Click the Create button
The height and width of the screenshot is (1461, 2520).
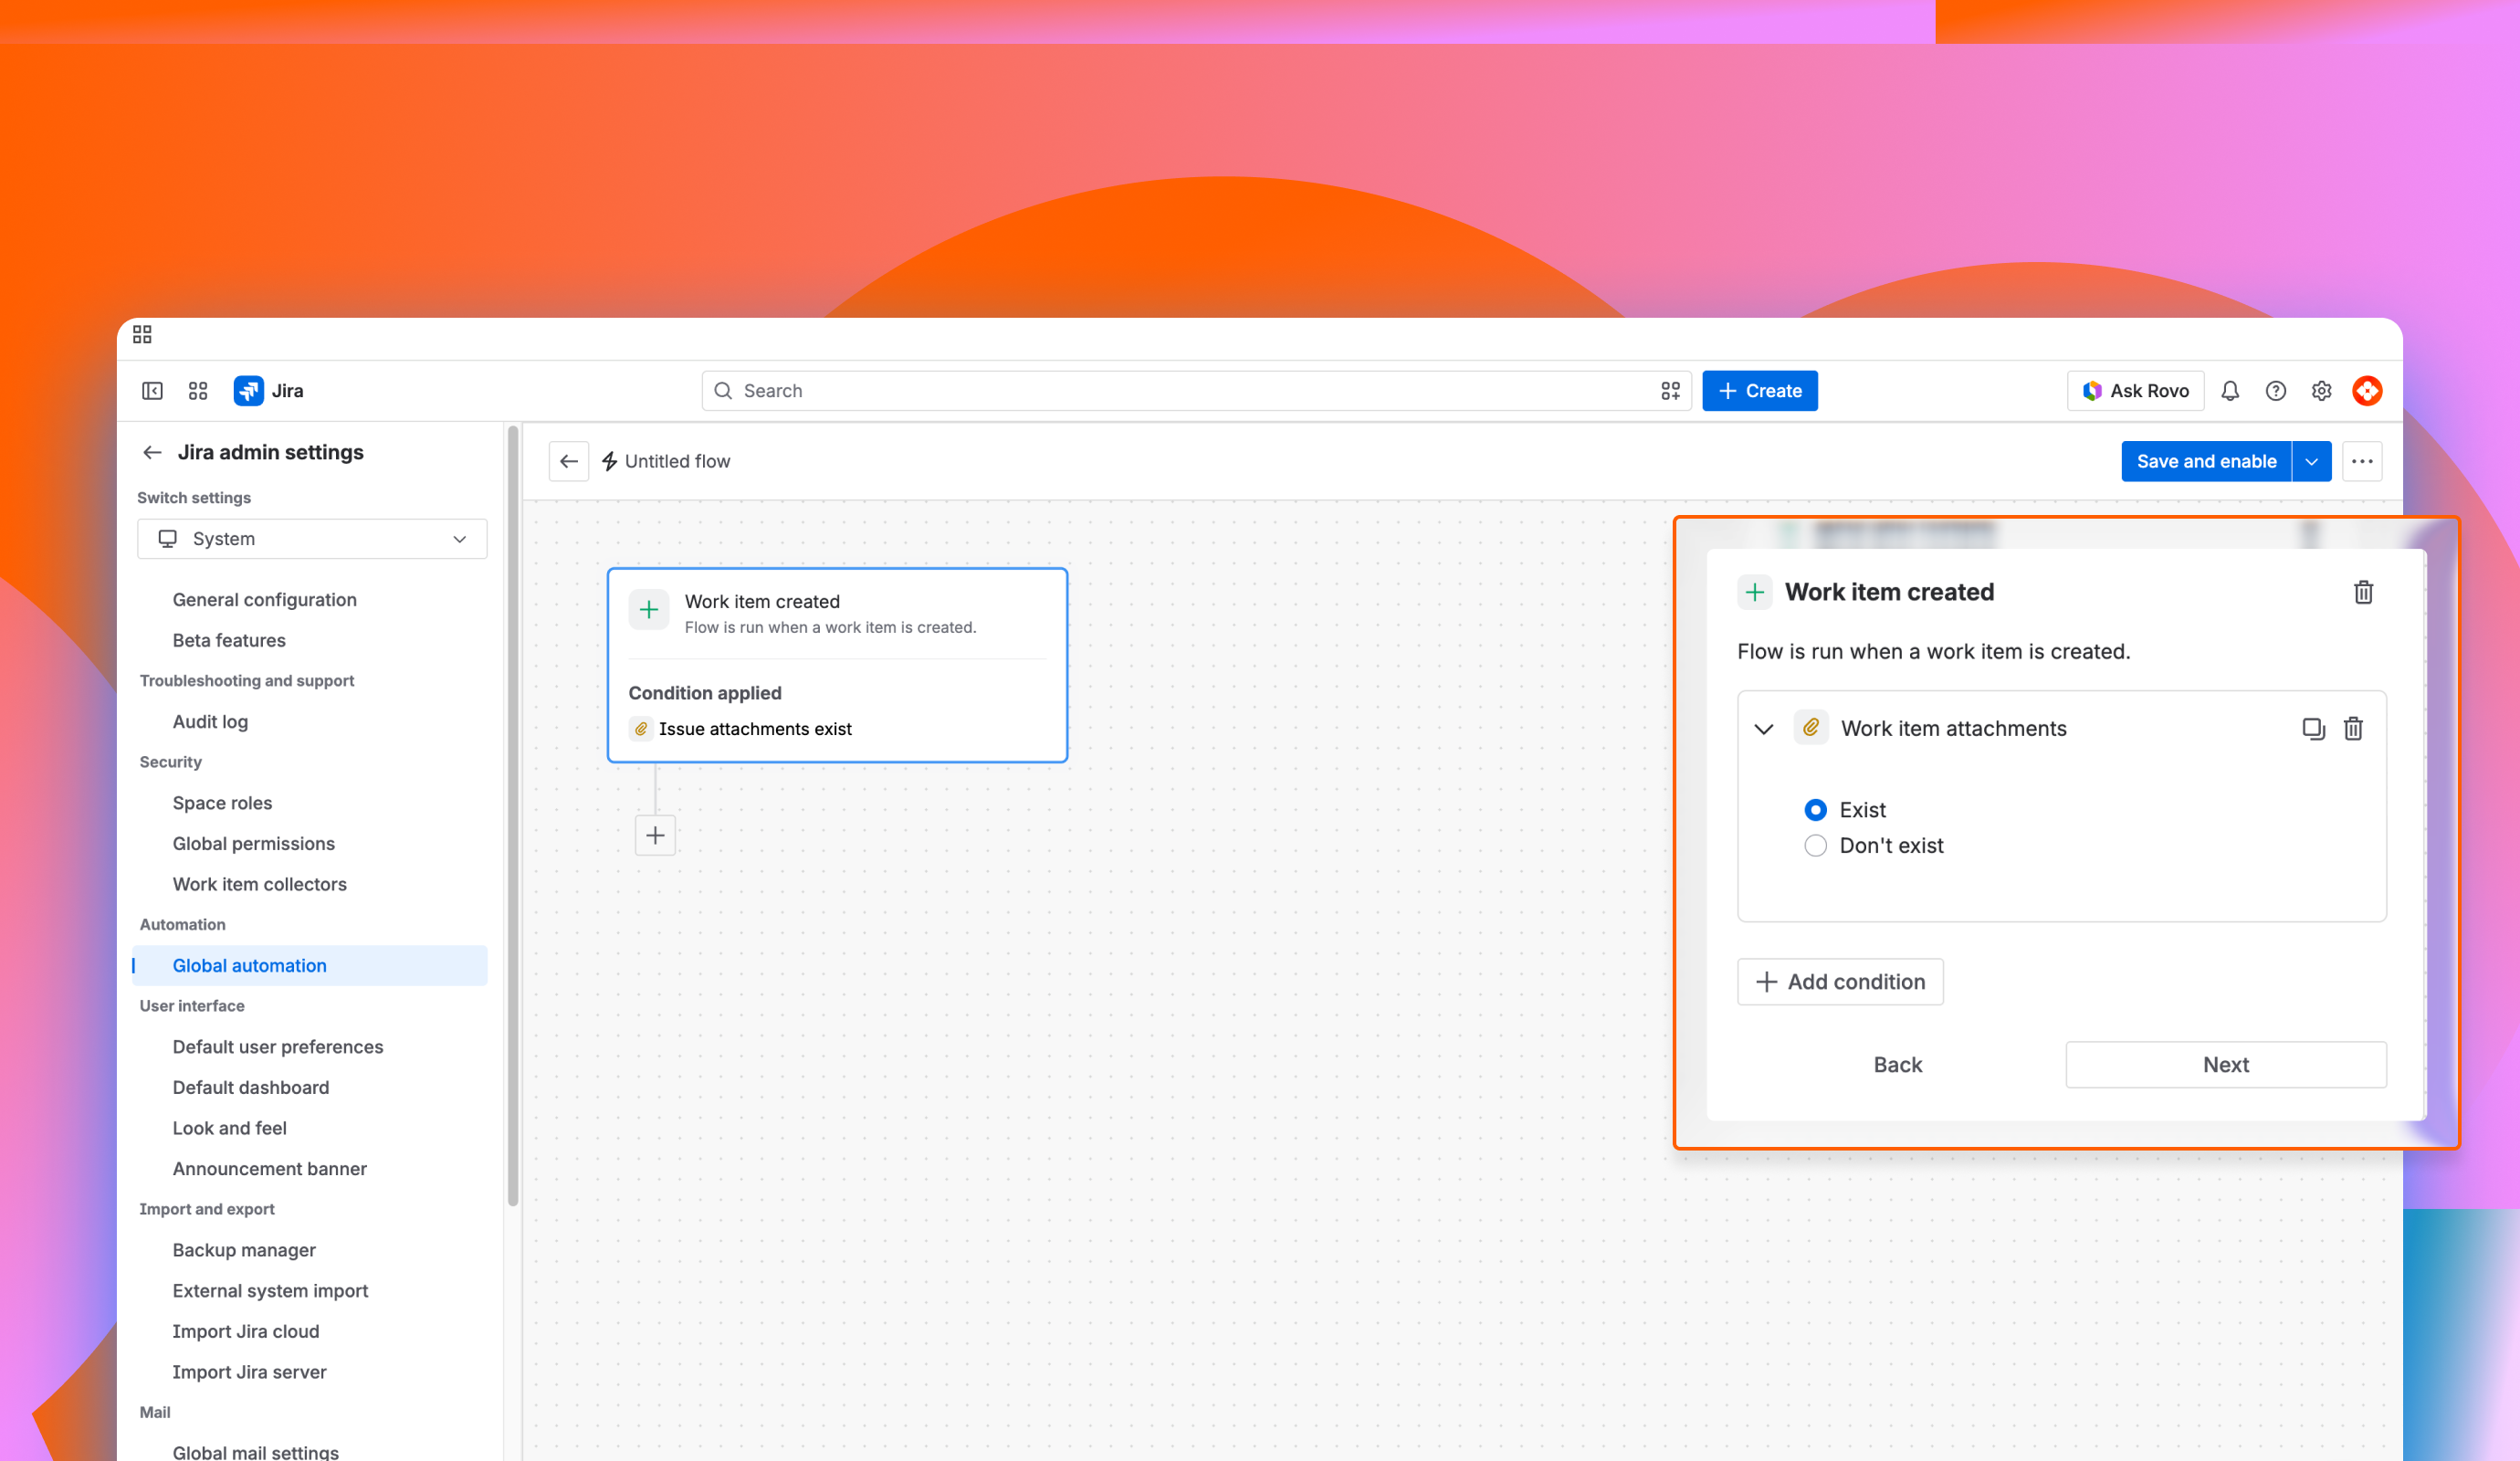click(1760, 391)
